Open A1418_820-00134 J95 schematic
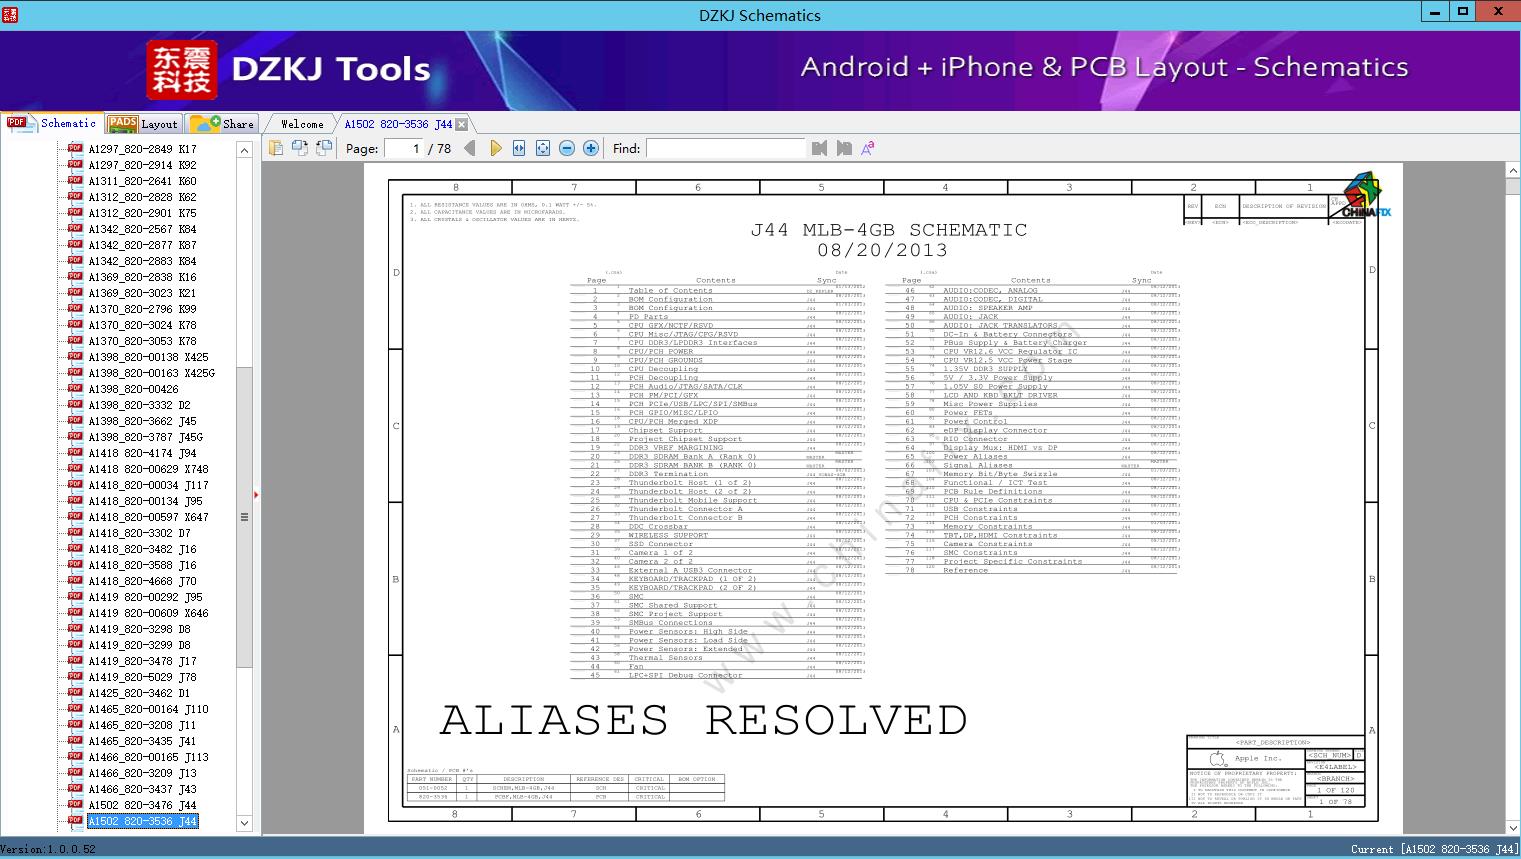This screenshot has height=859, width=1521. pos(145,501)
